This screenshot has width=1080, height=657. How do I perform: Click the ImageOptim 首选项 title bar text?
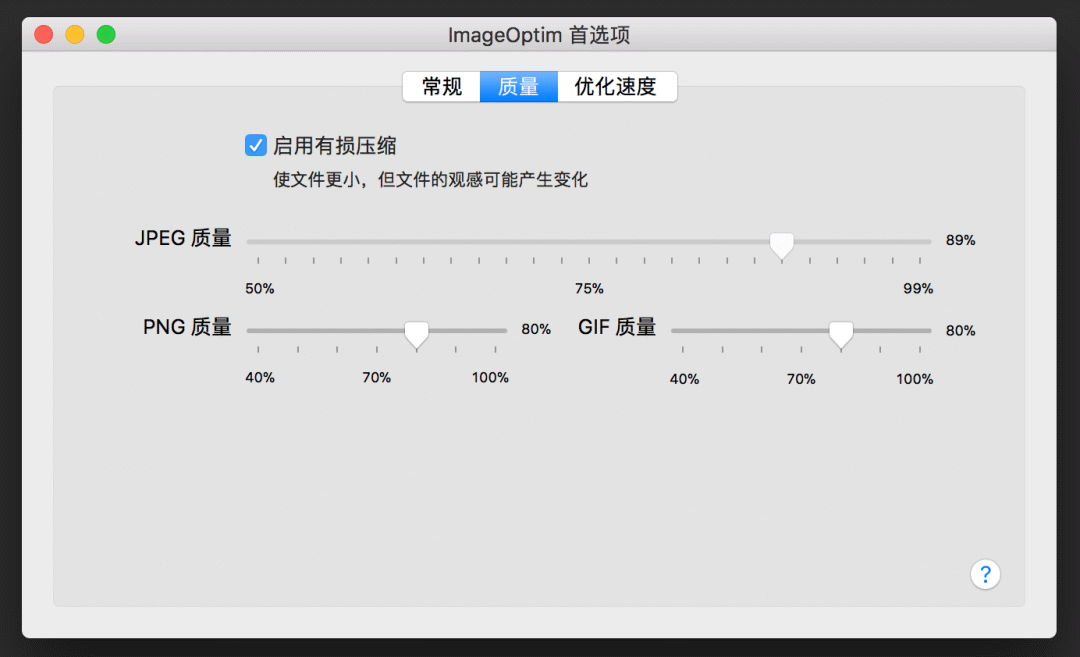(x=540, y=34)
